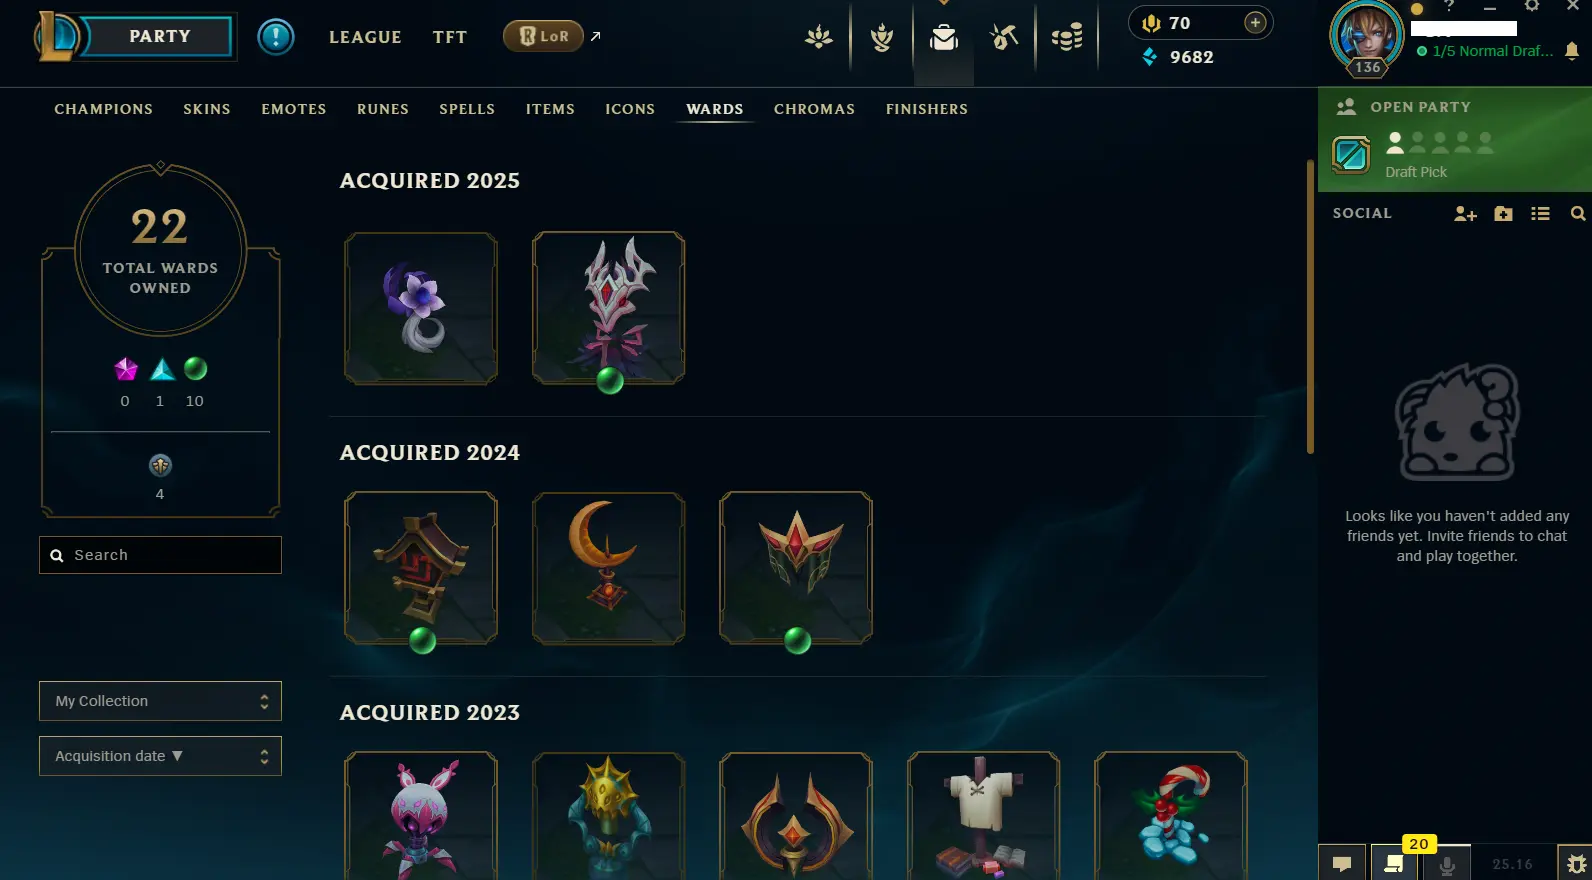
Task: Open the missions icon with badge 20
Action: tap(1393, 863)
